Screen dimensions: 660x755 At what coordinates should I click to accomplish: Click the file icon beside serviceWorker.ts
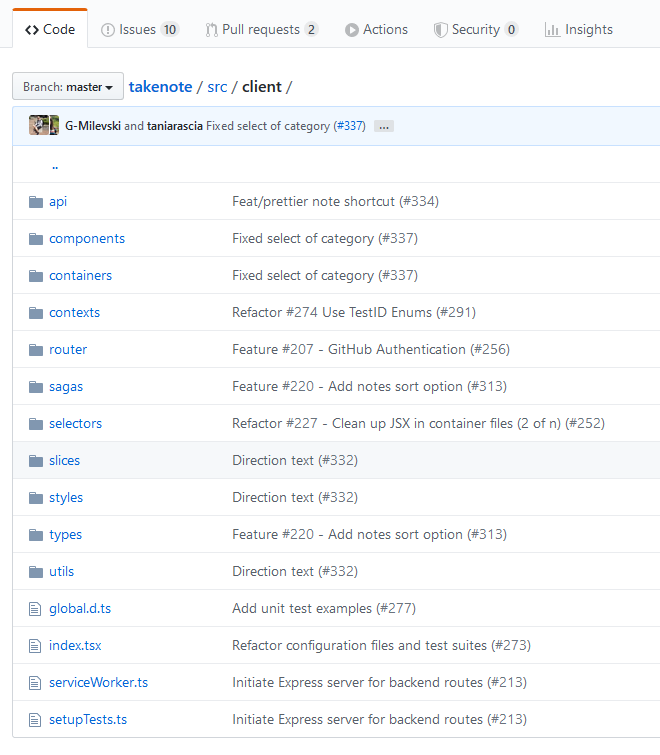click(x=36, y=683)
